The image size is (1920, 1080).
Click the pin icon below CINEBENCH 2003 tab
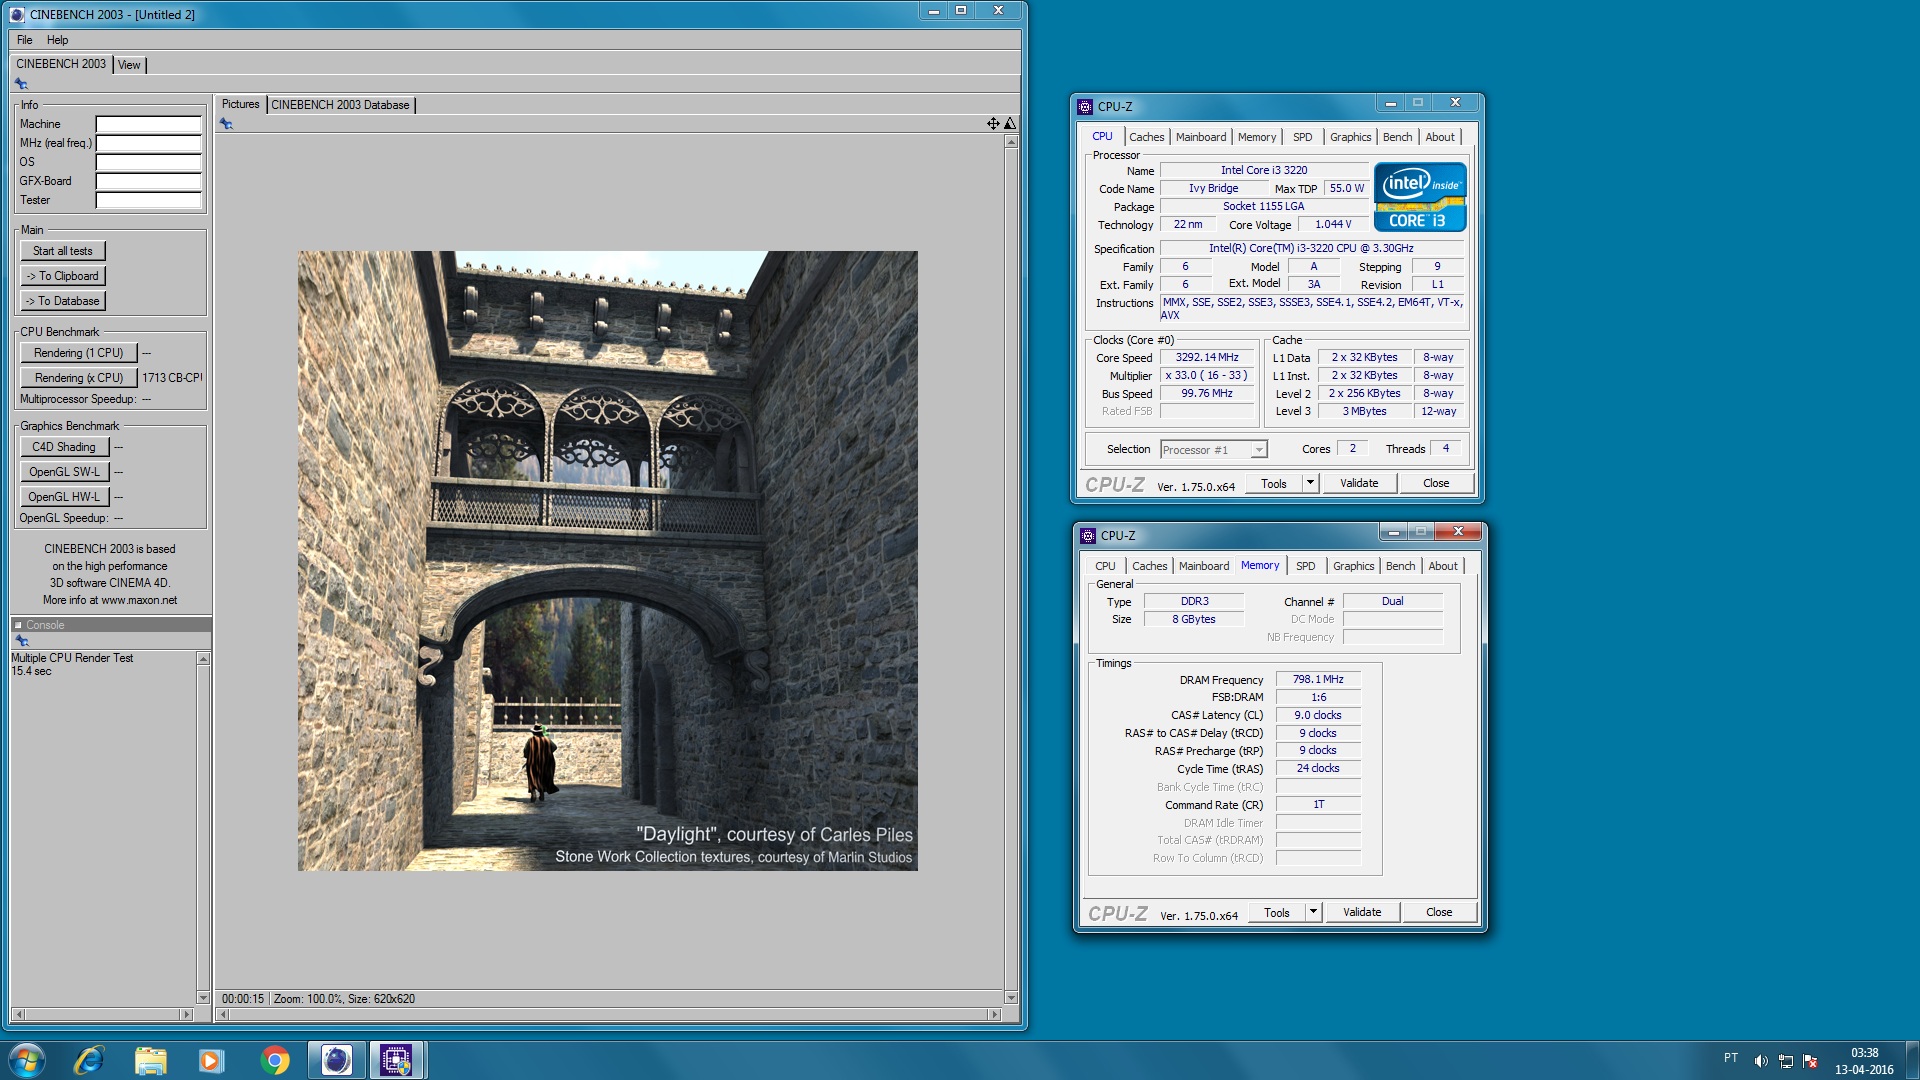click(21, 84)
